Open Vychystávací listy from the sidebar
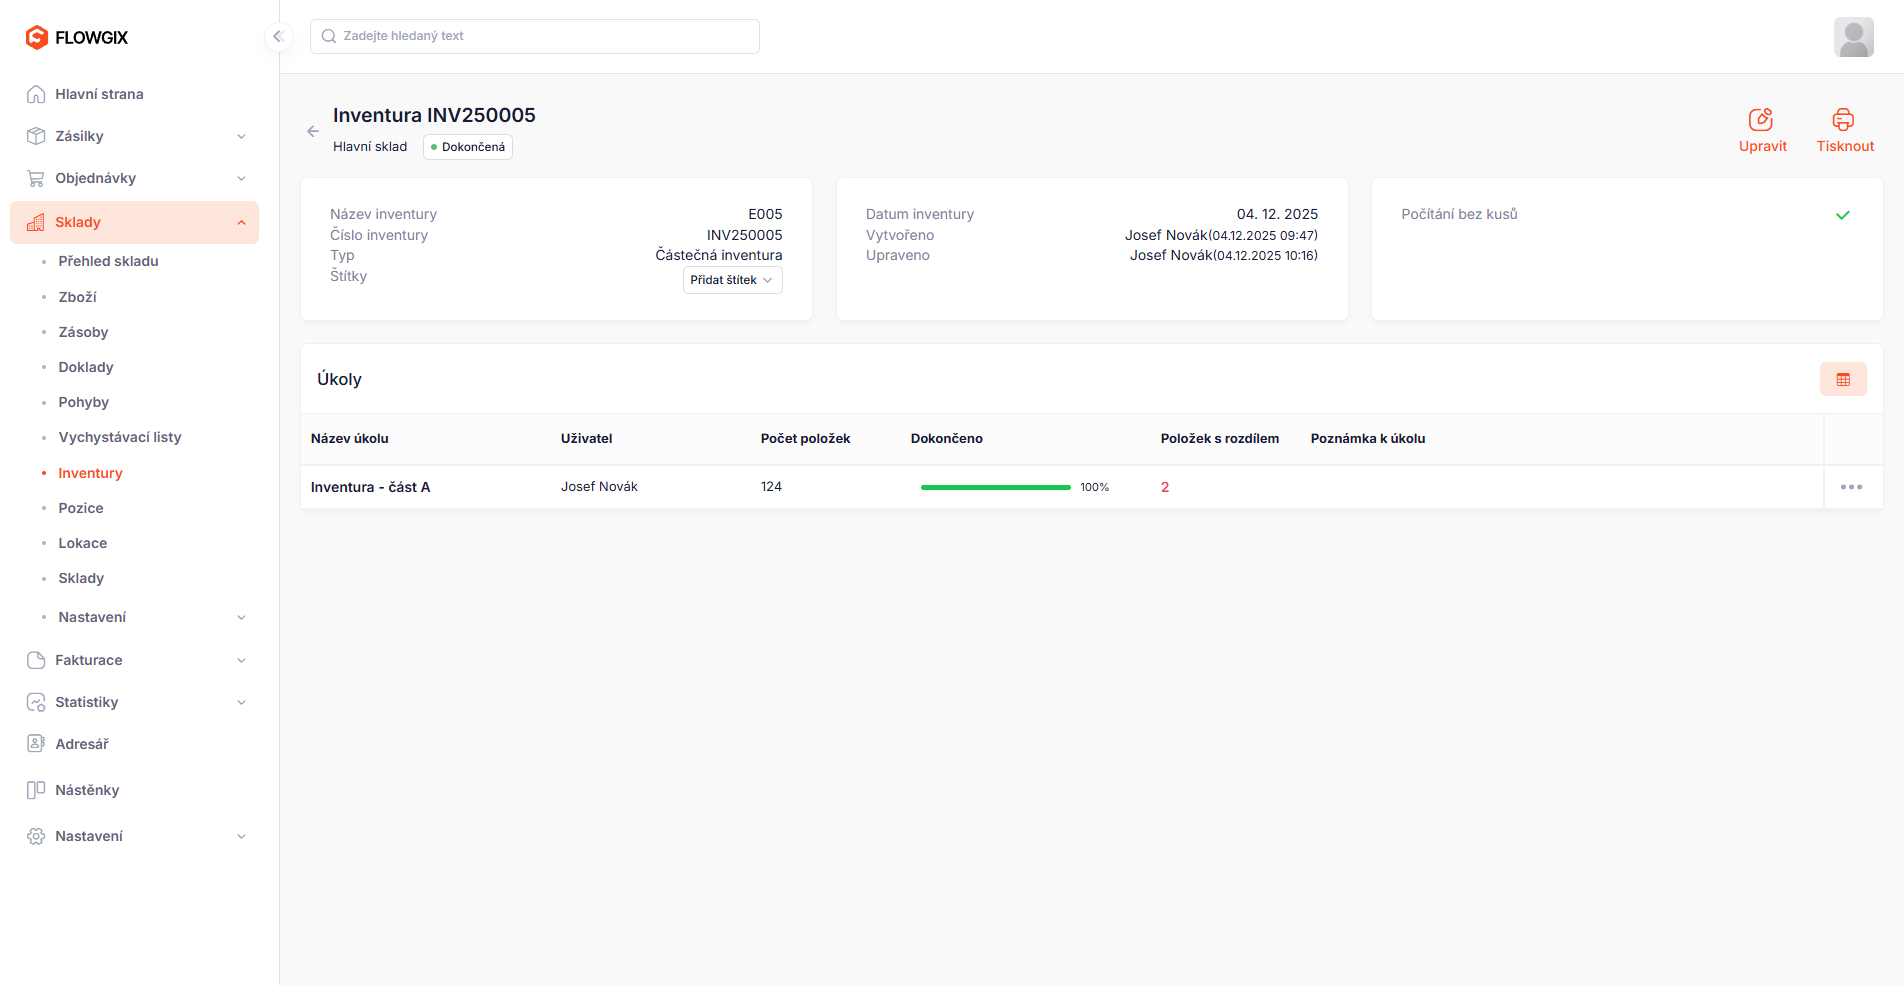The width and height of the screenshot is (1904, 985). coord(119,437)
